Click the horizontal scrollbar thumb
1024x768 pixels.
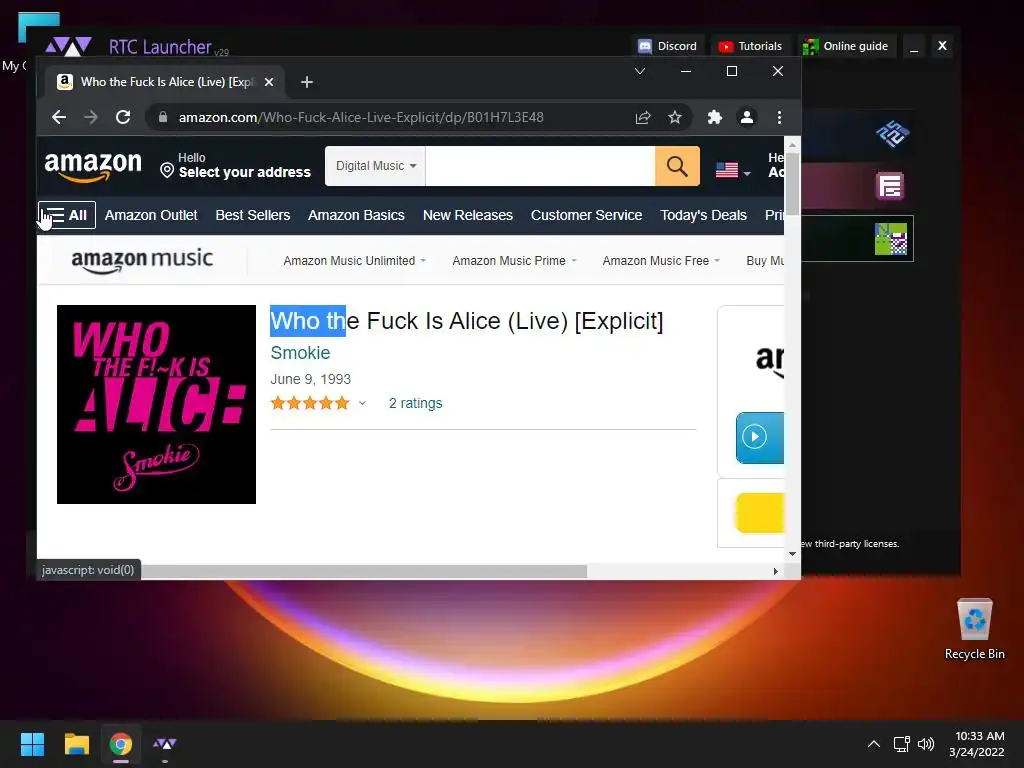coord(364,571)
